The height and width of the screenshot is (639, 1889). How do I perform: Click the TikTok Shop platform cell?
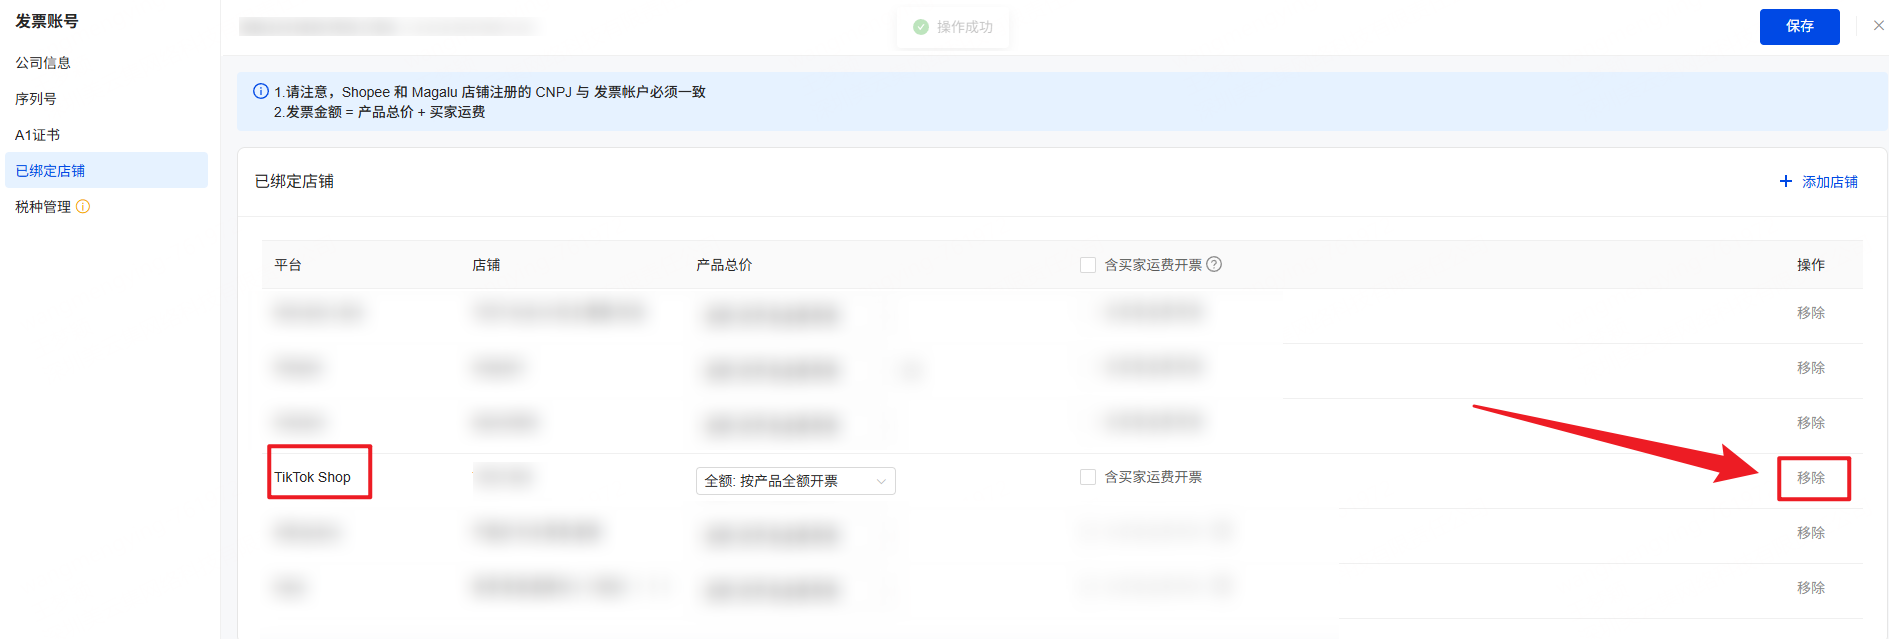[313, 477]
